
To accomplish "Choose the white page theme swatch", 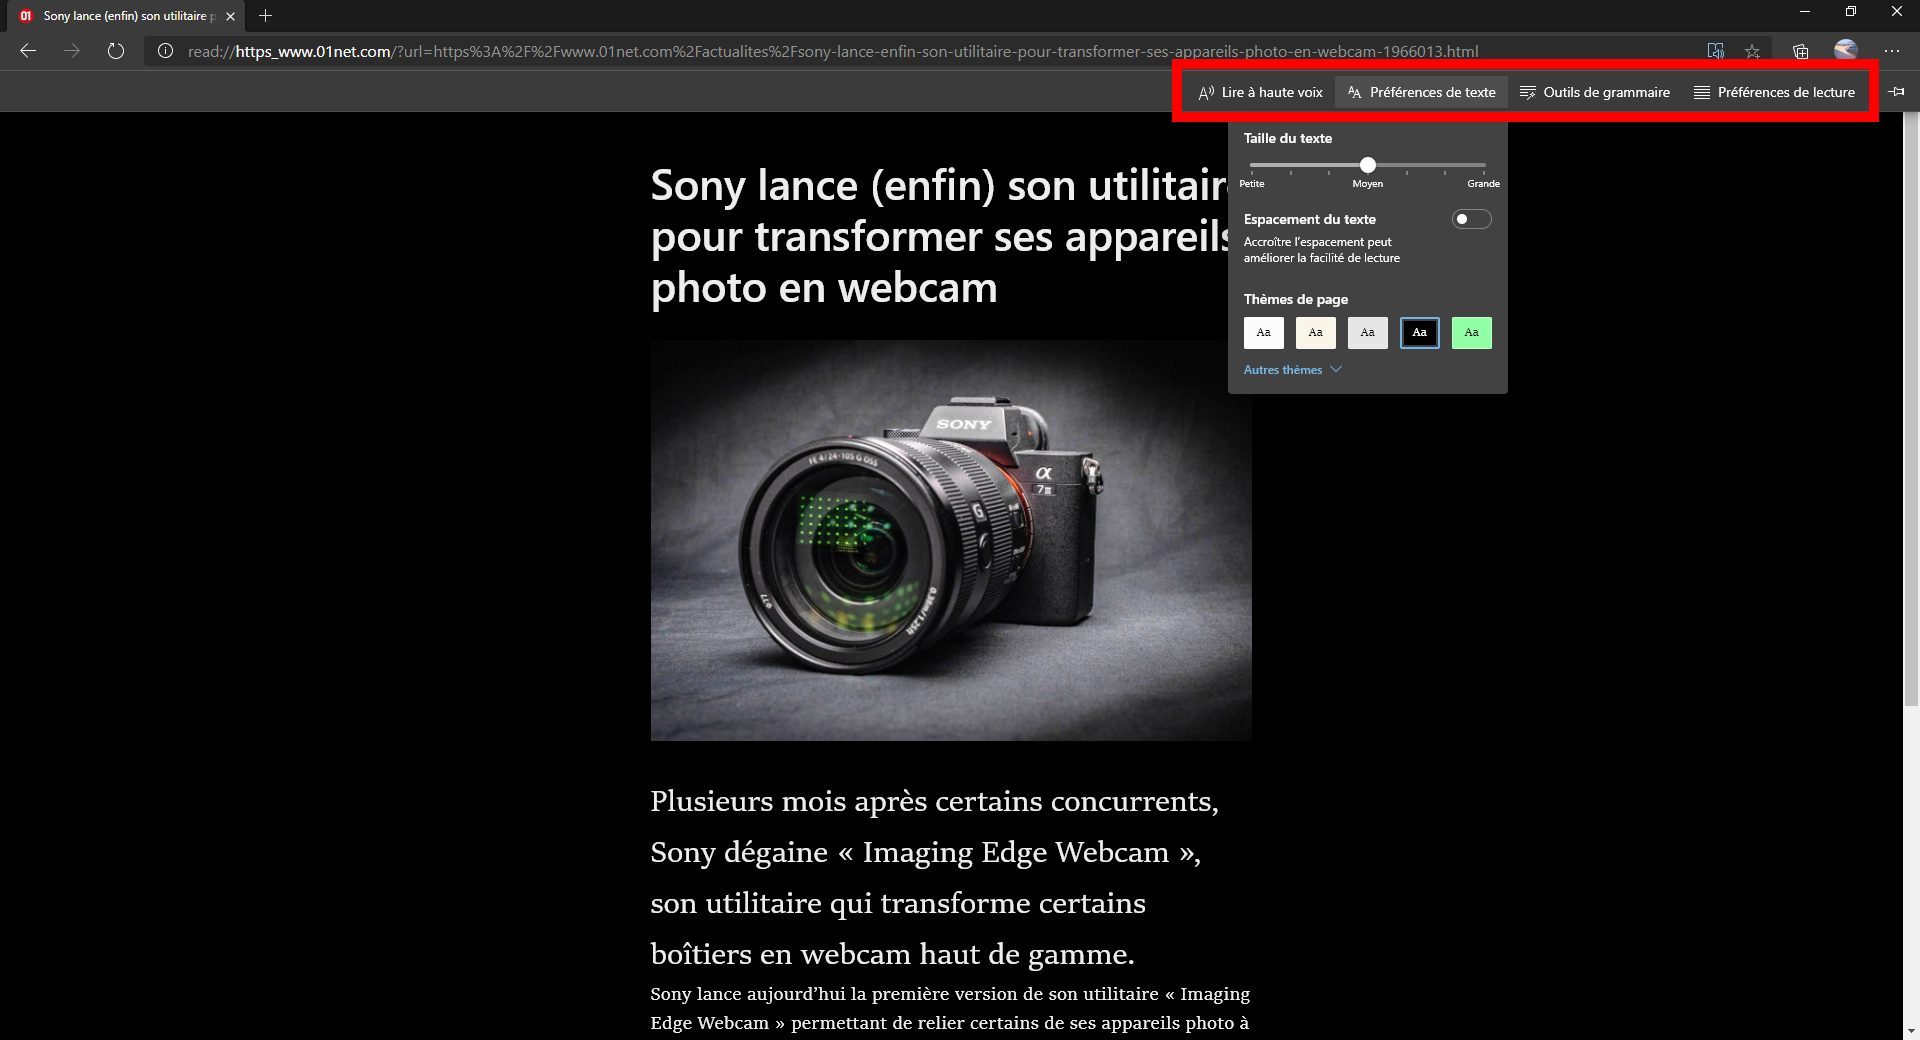I will coord(1263,333).
